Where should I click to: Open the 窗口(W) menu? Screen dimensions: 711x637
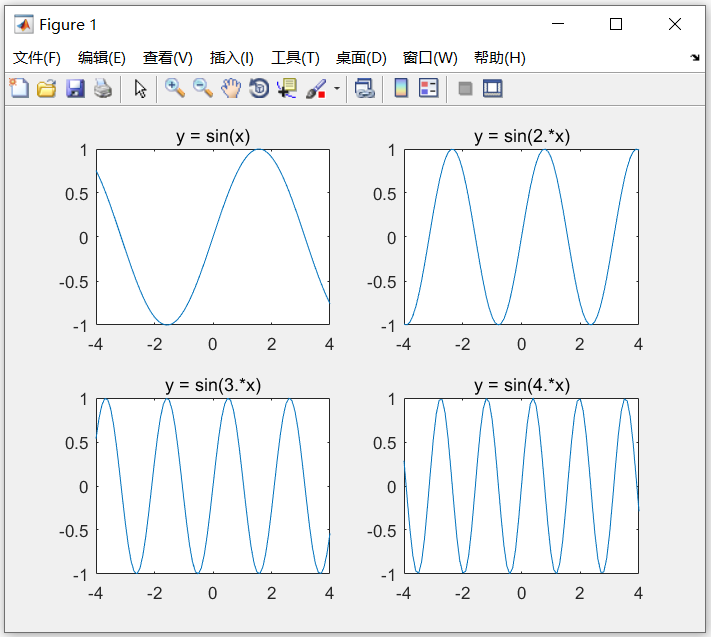point(430,58)
